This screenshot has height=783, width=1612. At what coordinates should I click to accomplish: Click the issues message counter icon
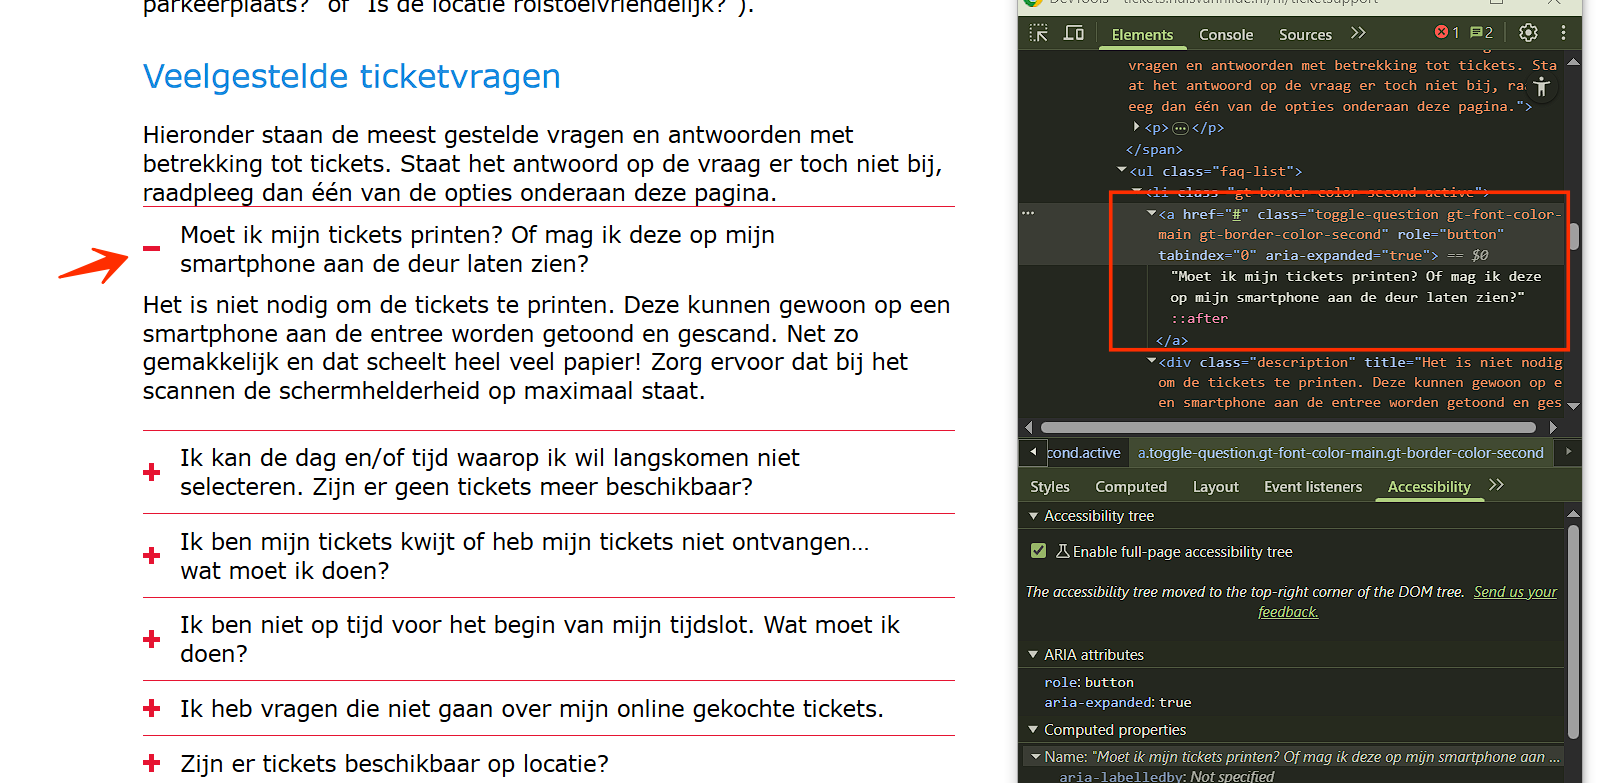[1481, 32]
